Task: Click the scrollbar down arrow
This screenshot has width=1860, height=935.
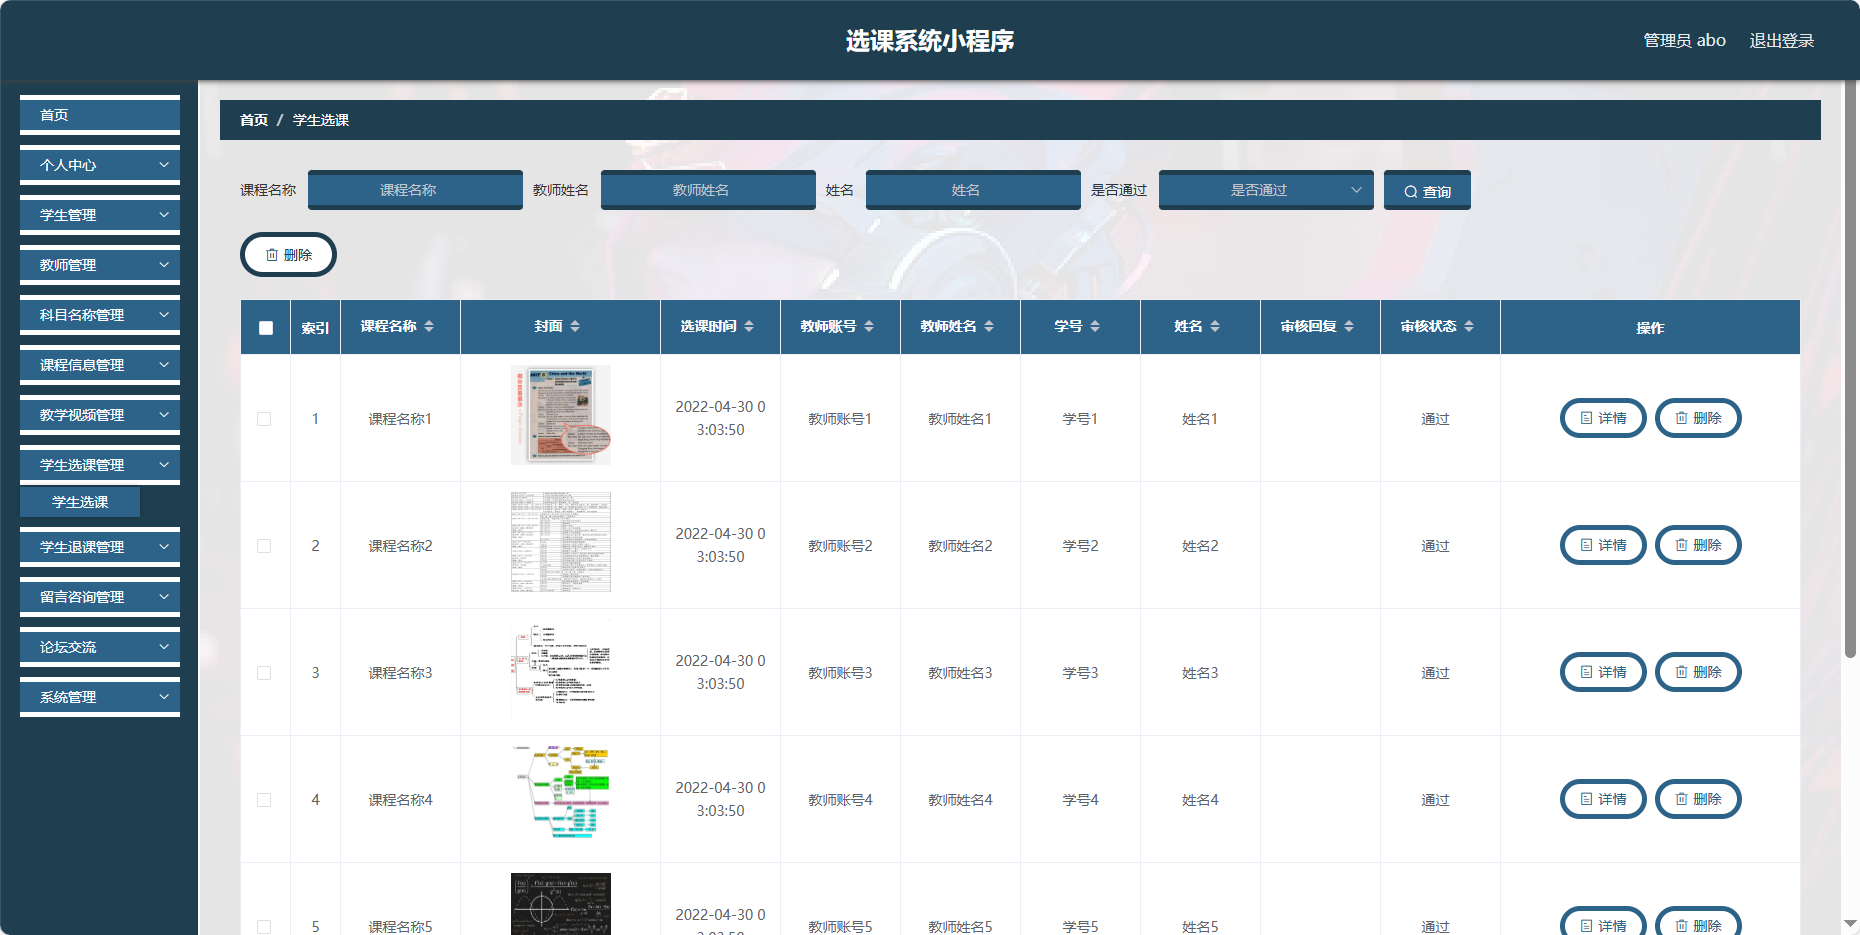Action: point(1850,924)
